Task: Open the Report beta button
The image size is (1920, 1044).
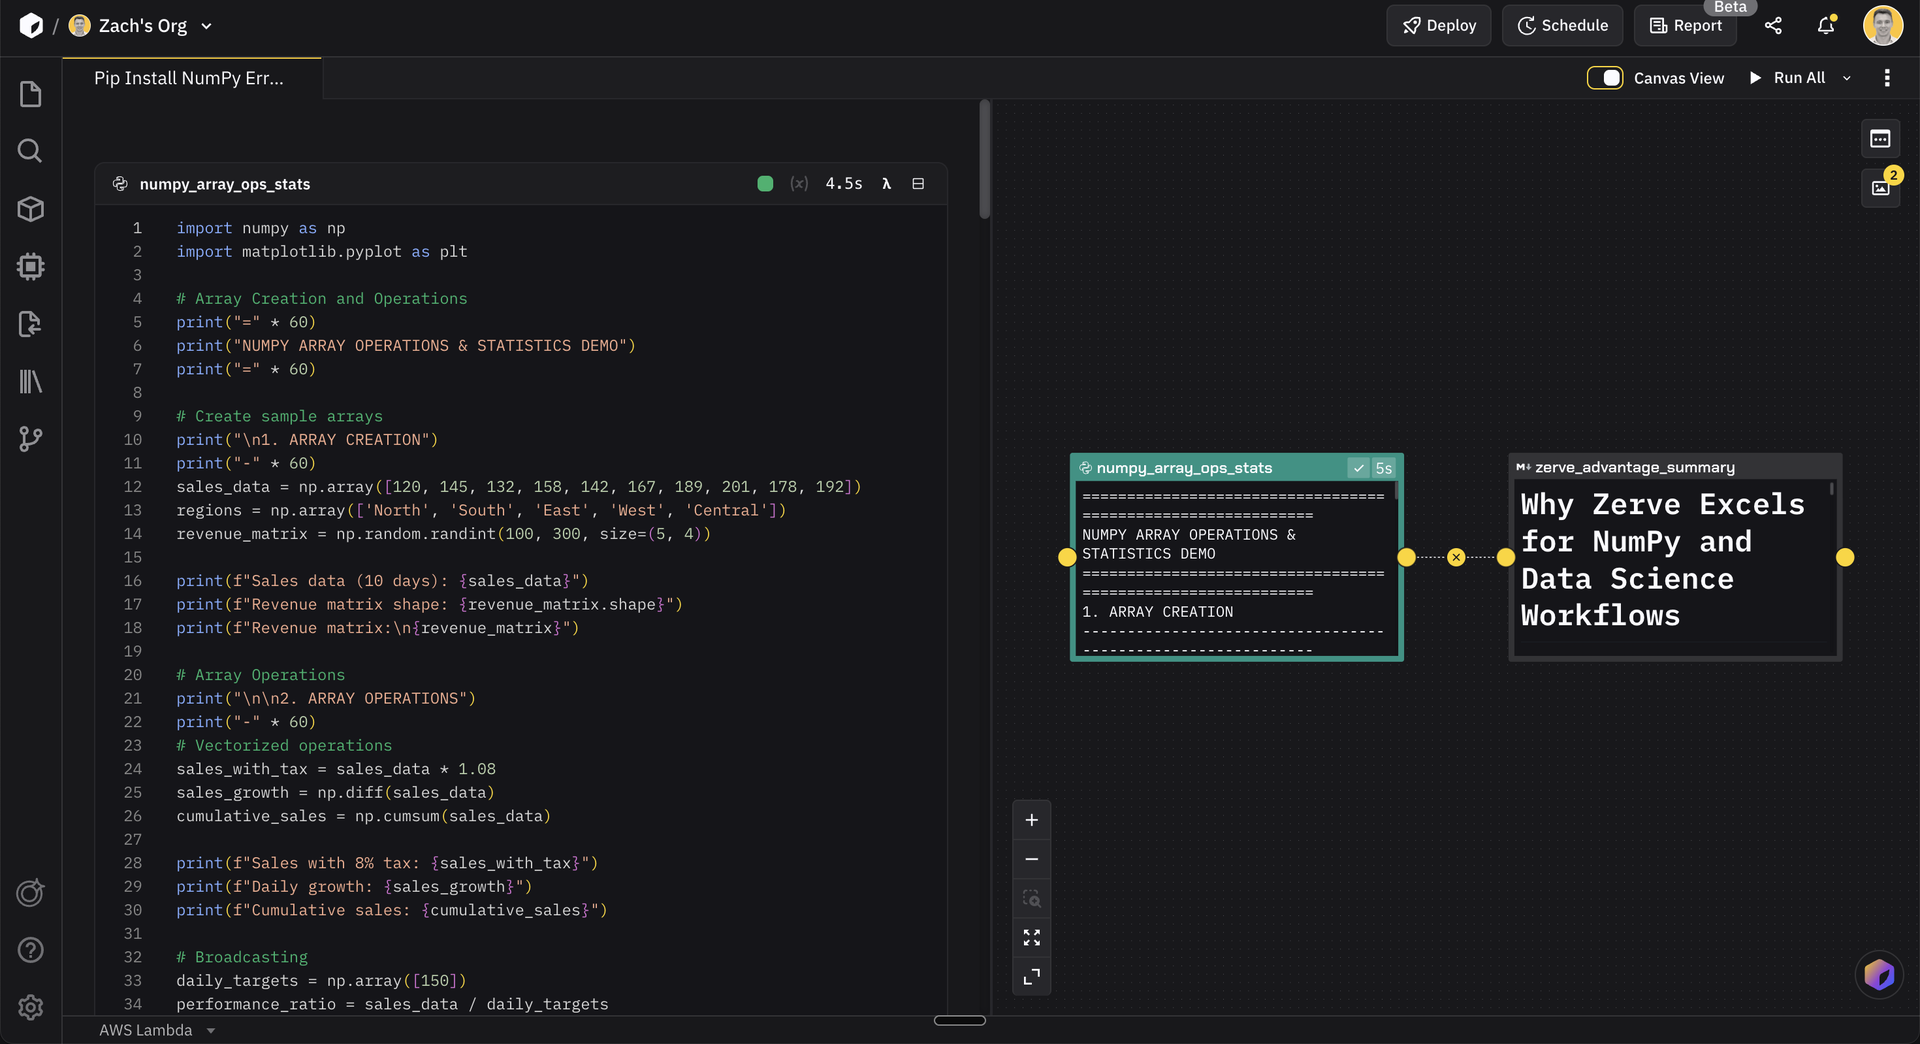Action: click(1686, 26)
